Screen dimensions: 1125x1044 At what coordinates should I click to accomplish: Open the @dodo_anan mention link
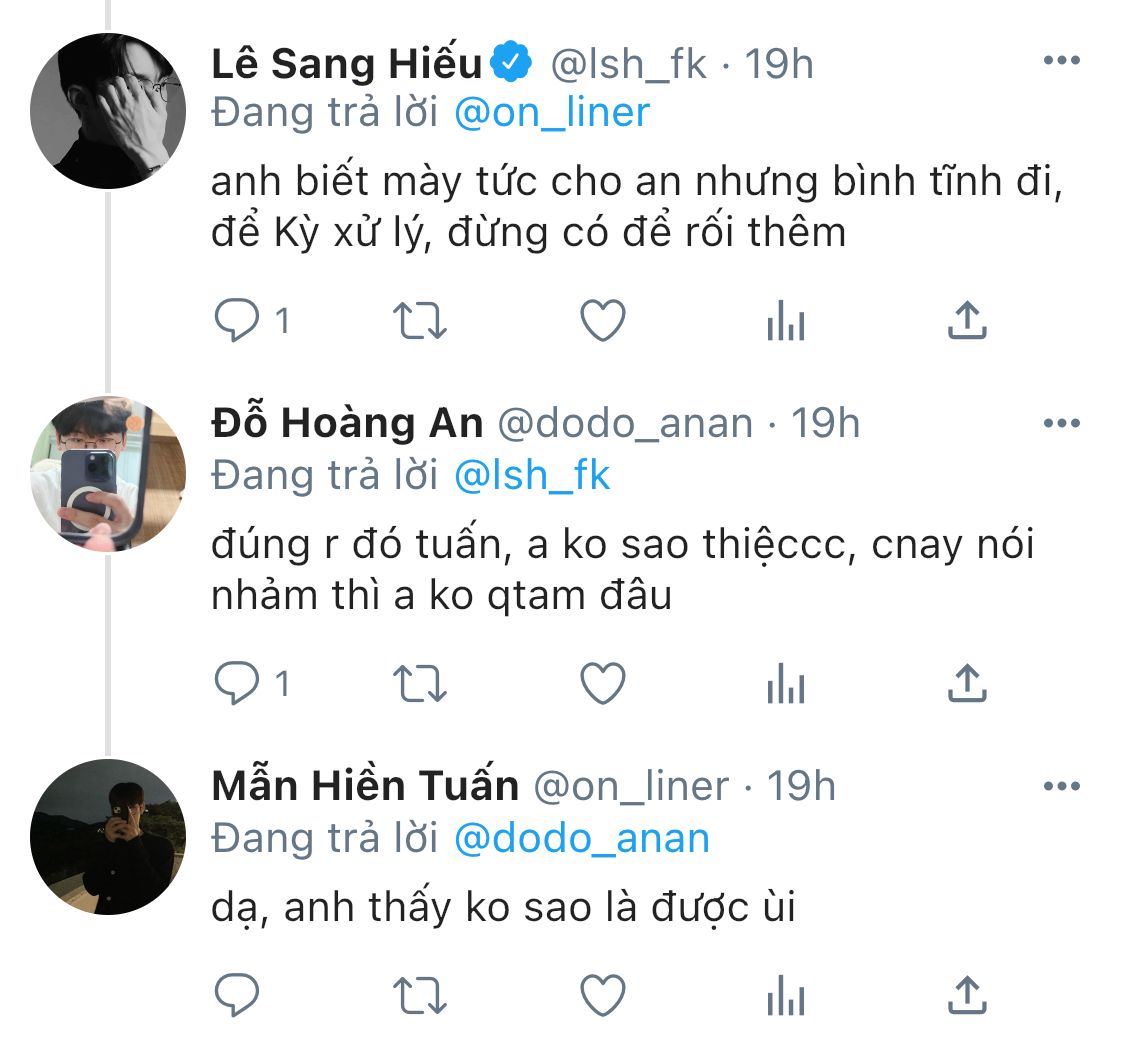581,837
